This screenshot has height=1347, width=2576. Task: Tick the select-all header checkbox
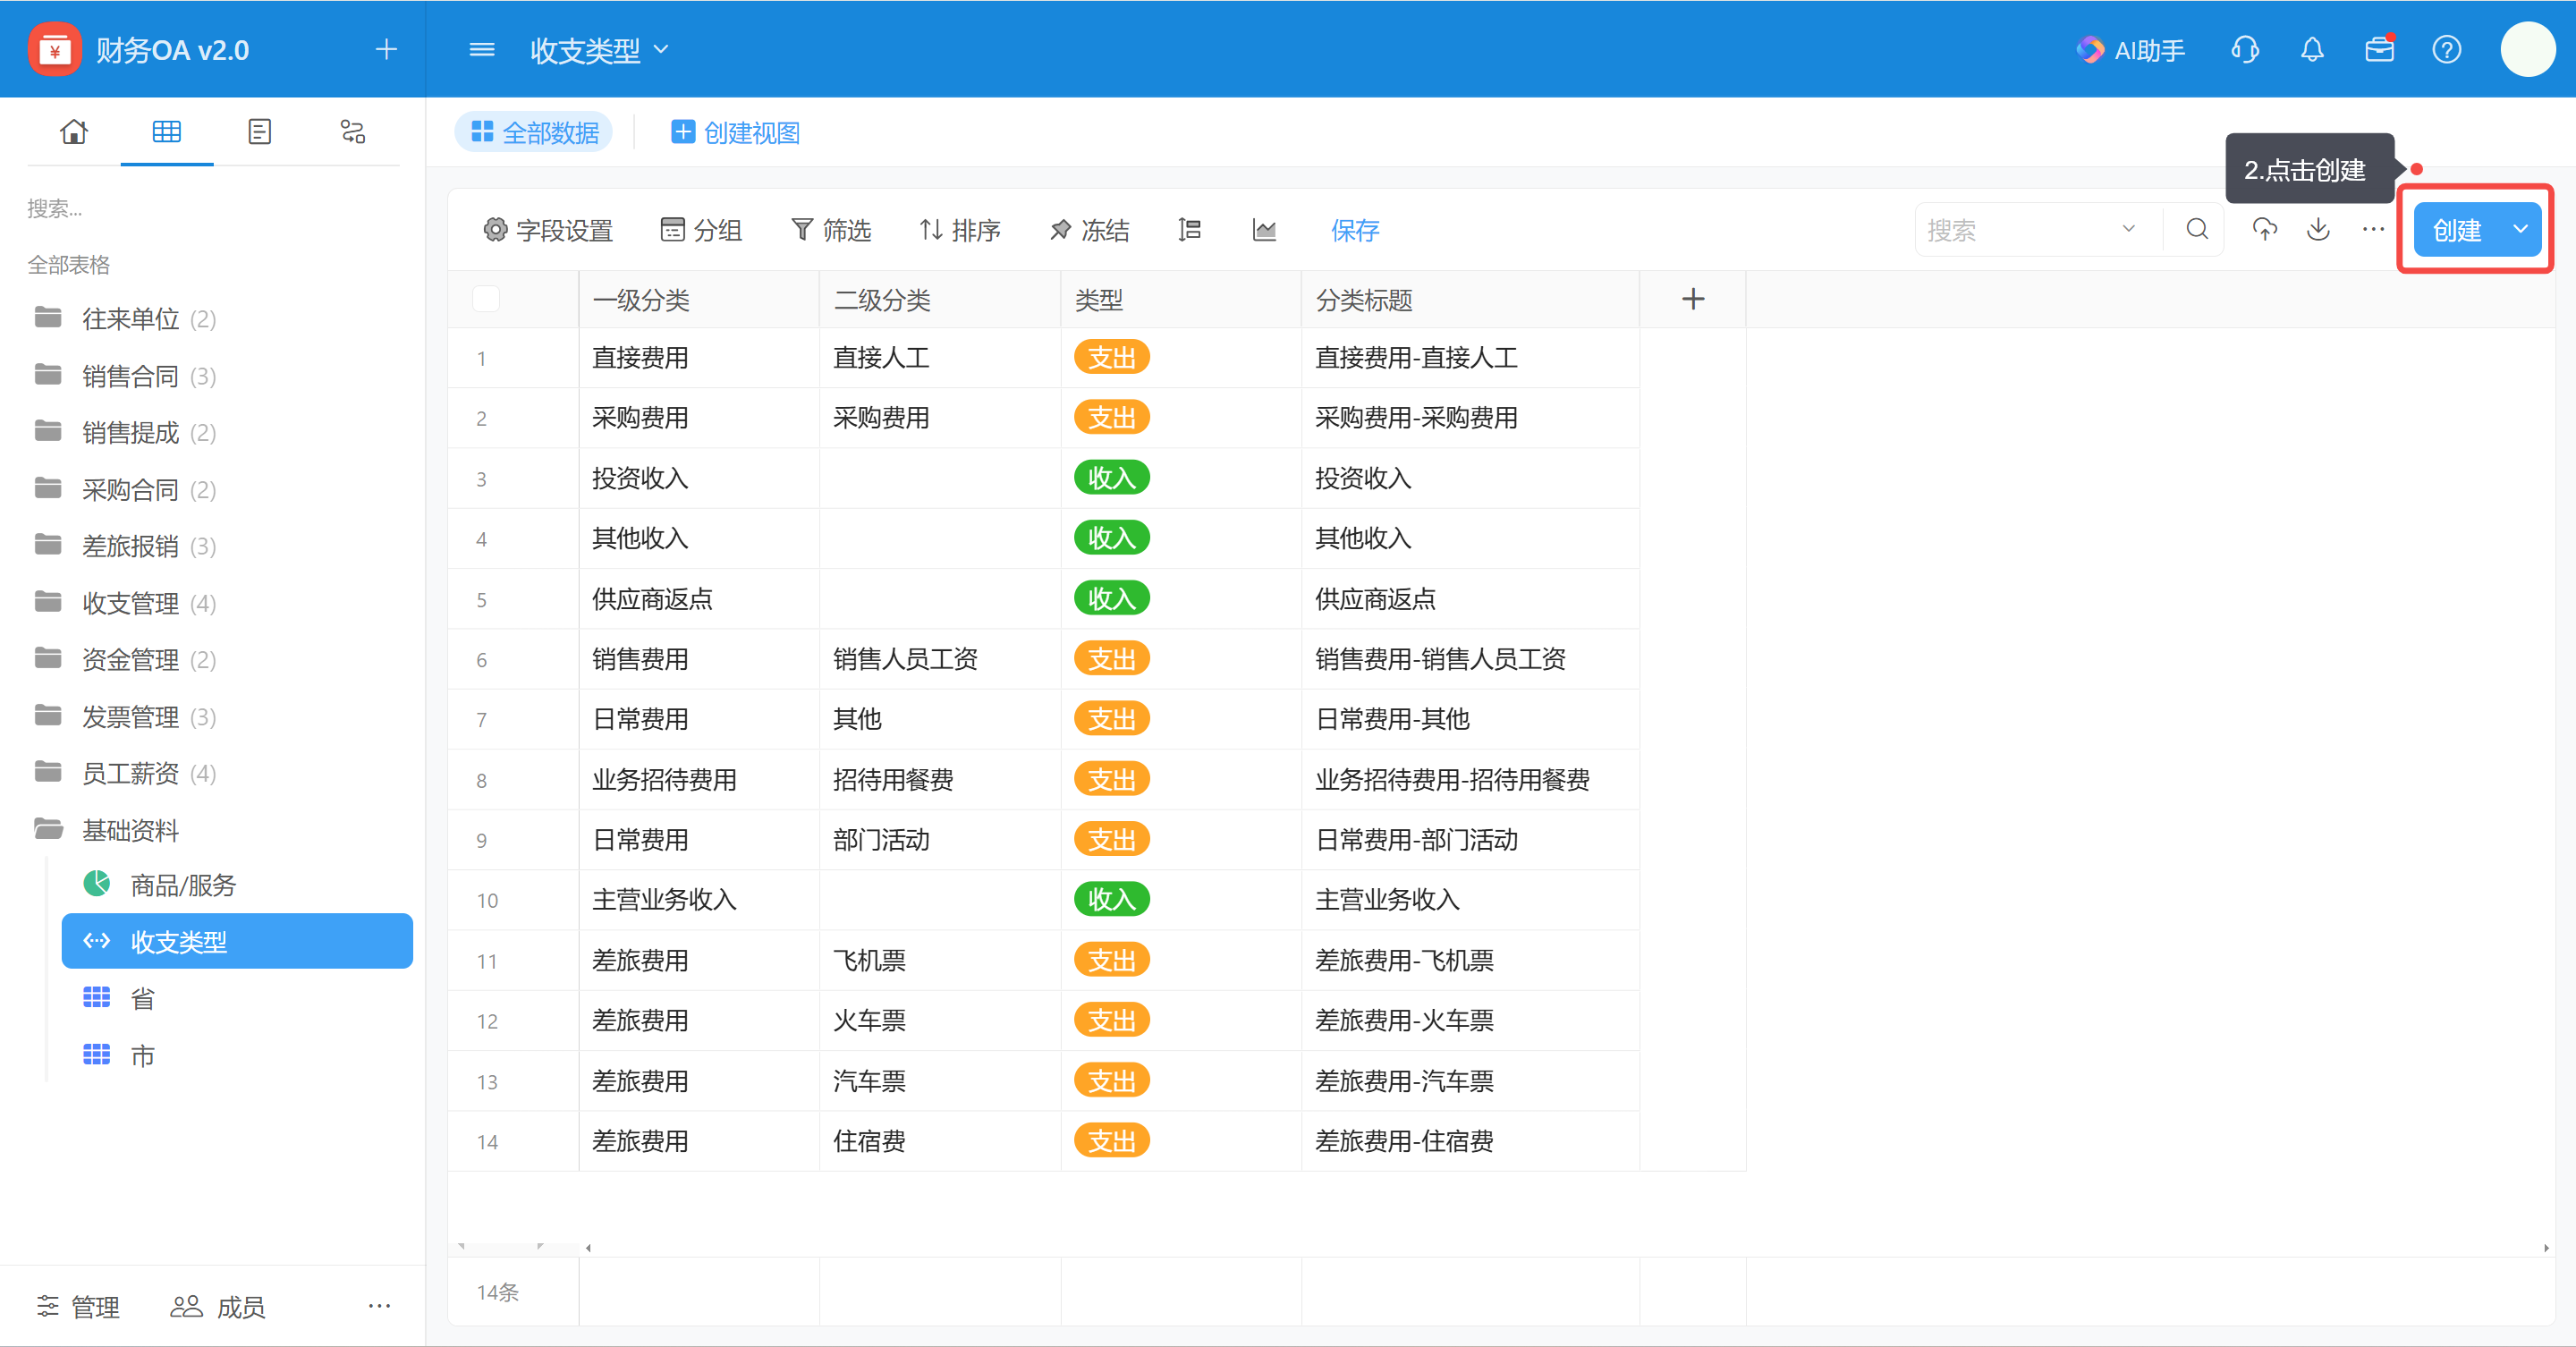click(485, 298)
